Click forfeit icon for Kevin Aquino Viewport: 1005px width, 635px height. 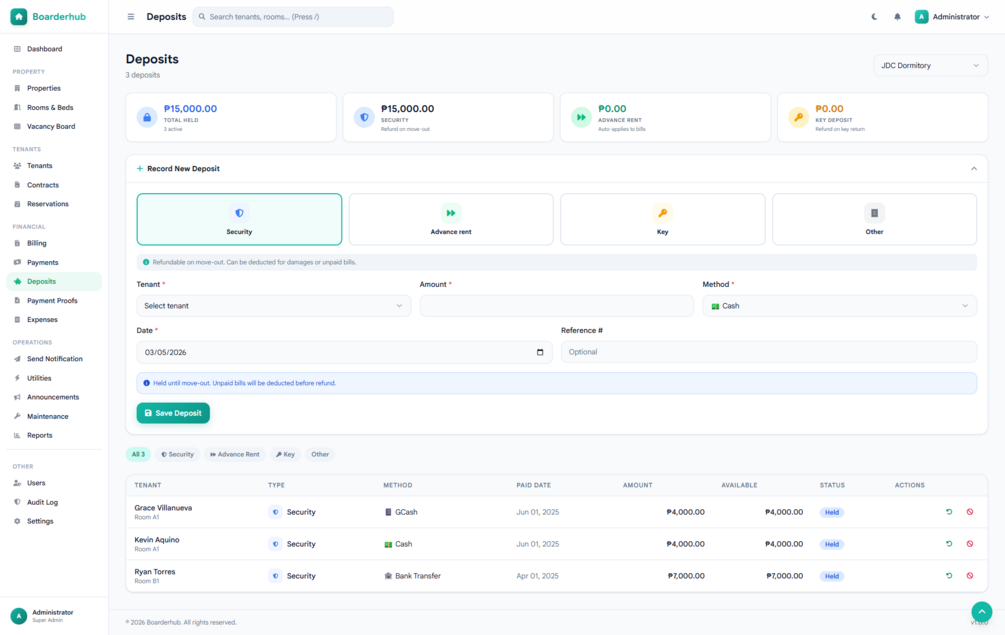coord(970,544)
